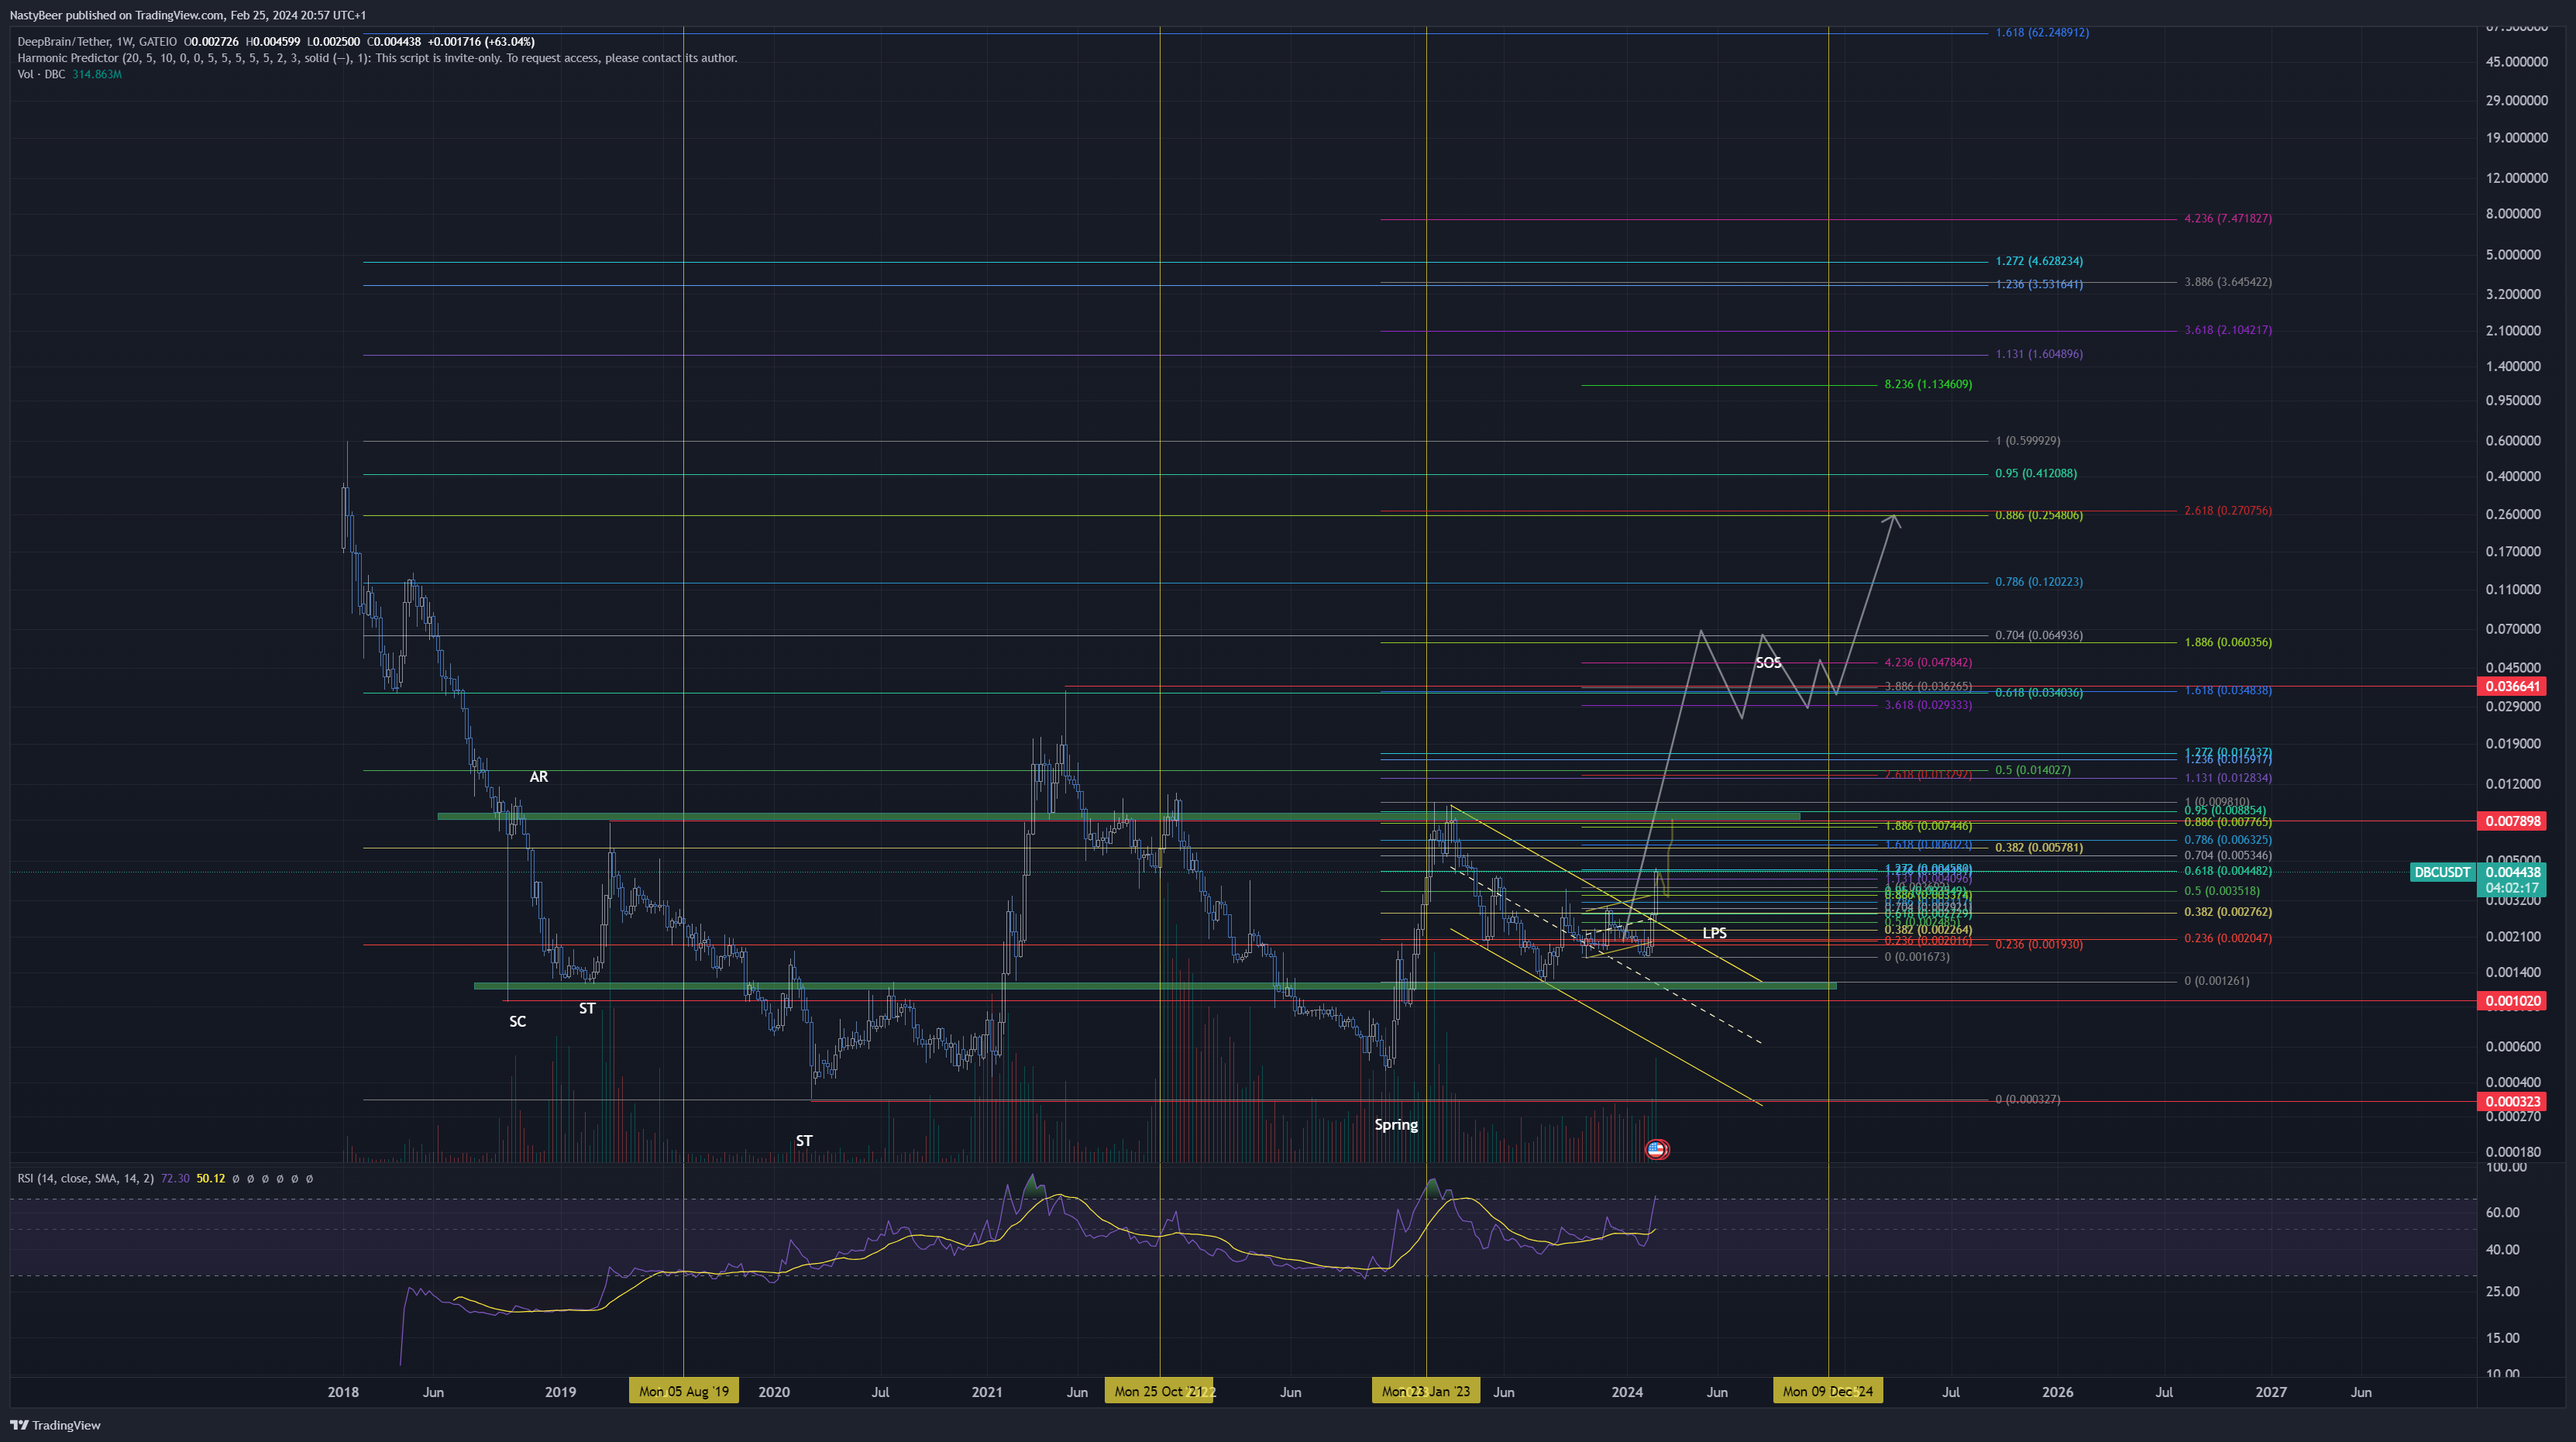Click the 0 (0.000327) Fibonacci label

[x=2028, y=1100]
